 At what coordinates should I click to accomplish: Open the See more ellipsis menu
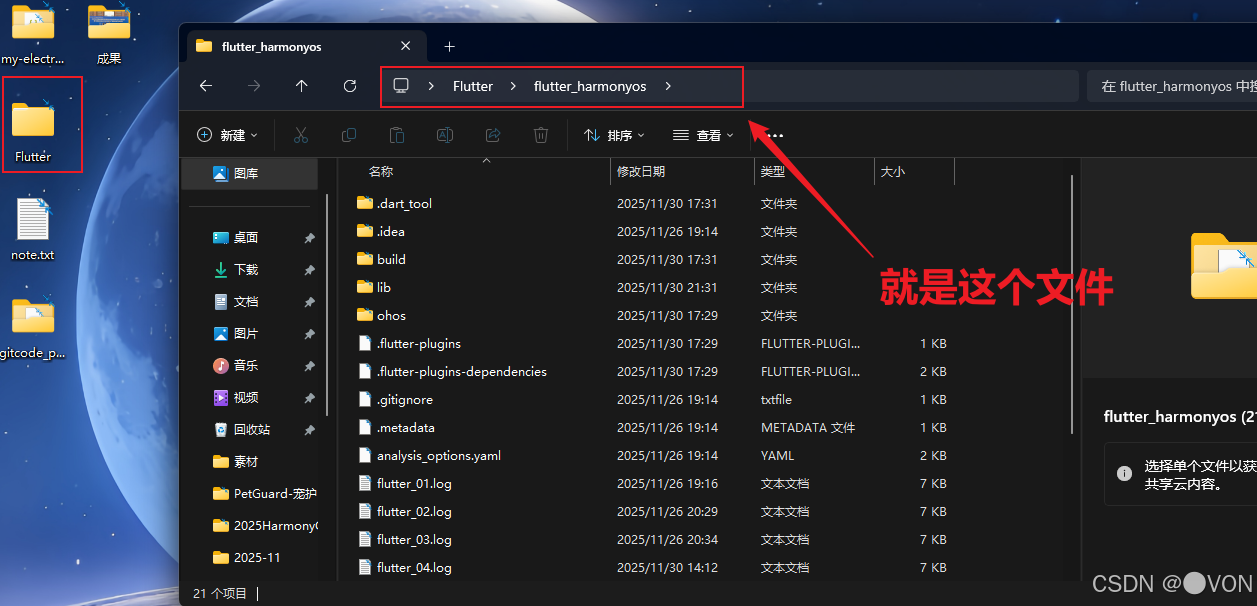coord(773,135)
